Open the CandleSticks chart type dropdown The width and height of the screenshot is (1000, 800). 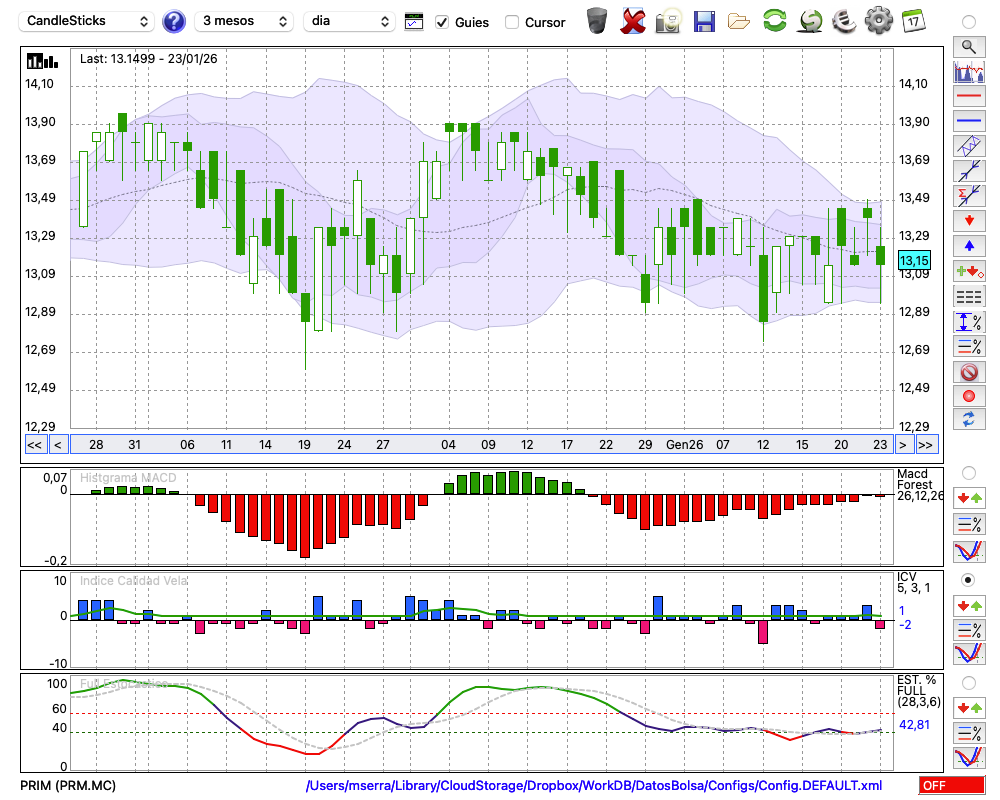coord(88,21)
